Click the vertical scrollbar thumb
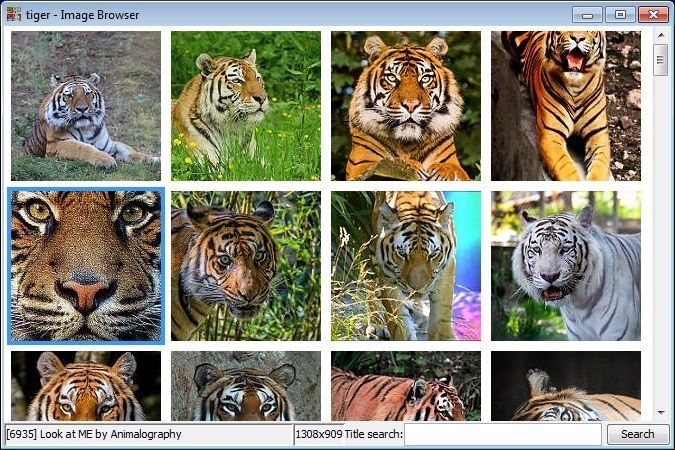675x450 pixels. click(x=660, y=60)
